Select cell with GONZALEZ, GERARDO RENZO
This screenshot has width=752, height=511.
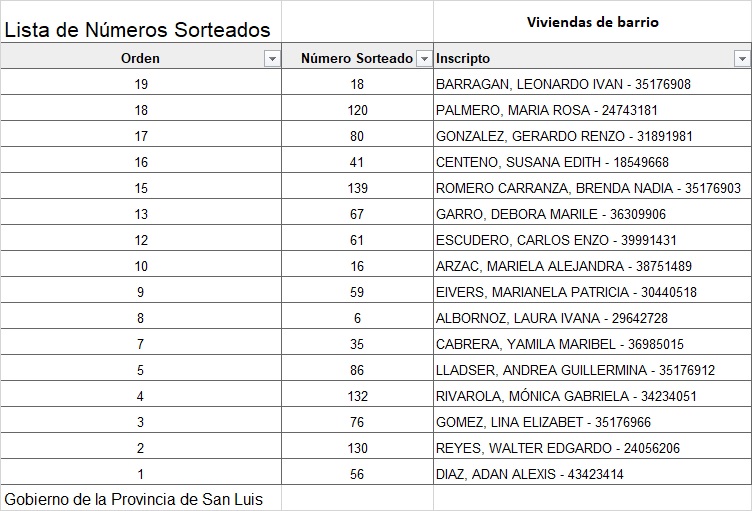click(564, 136)
